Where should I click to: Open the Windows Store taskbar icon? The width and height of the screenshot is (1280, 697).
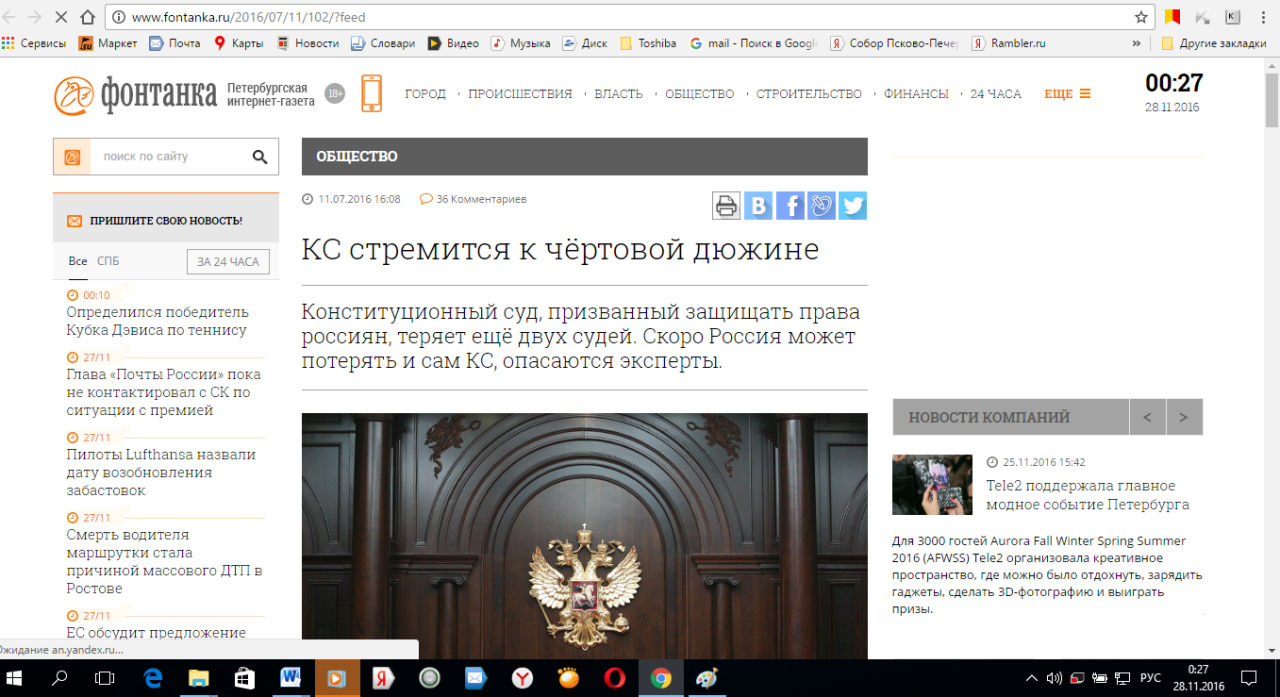pos(244,678)
